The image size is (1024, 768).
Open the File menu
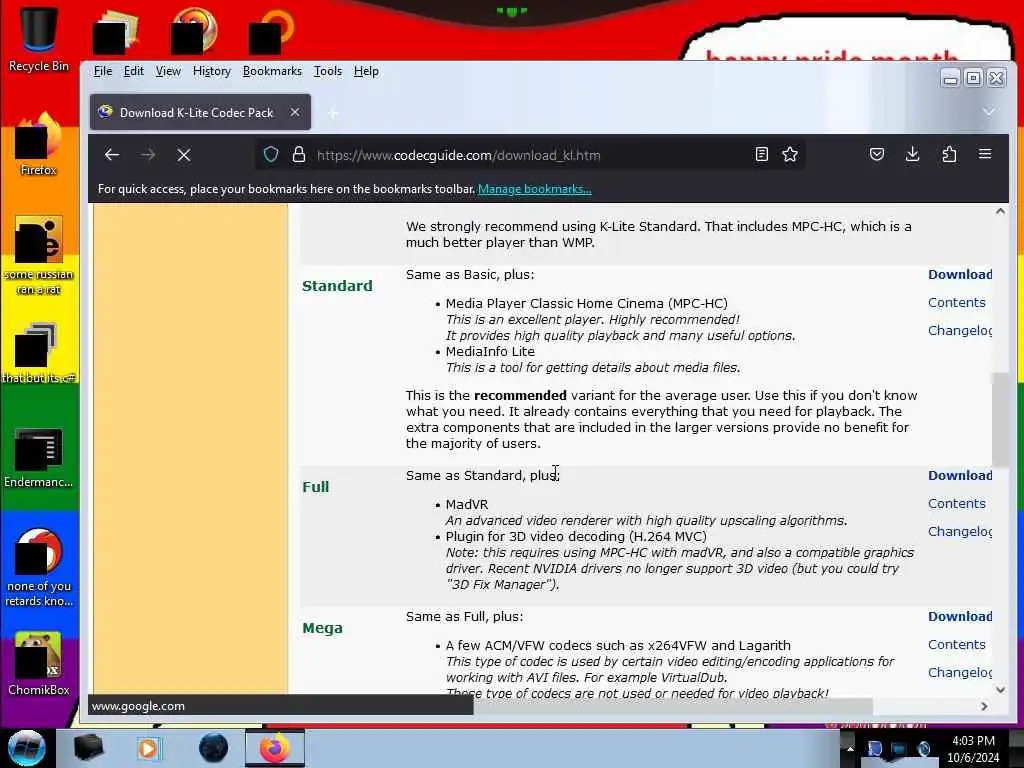pos(103,71)
